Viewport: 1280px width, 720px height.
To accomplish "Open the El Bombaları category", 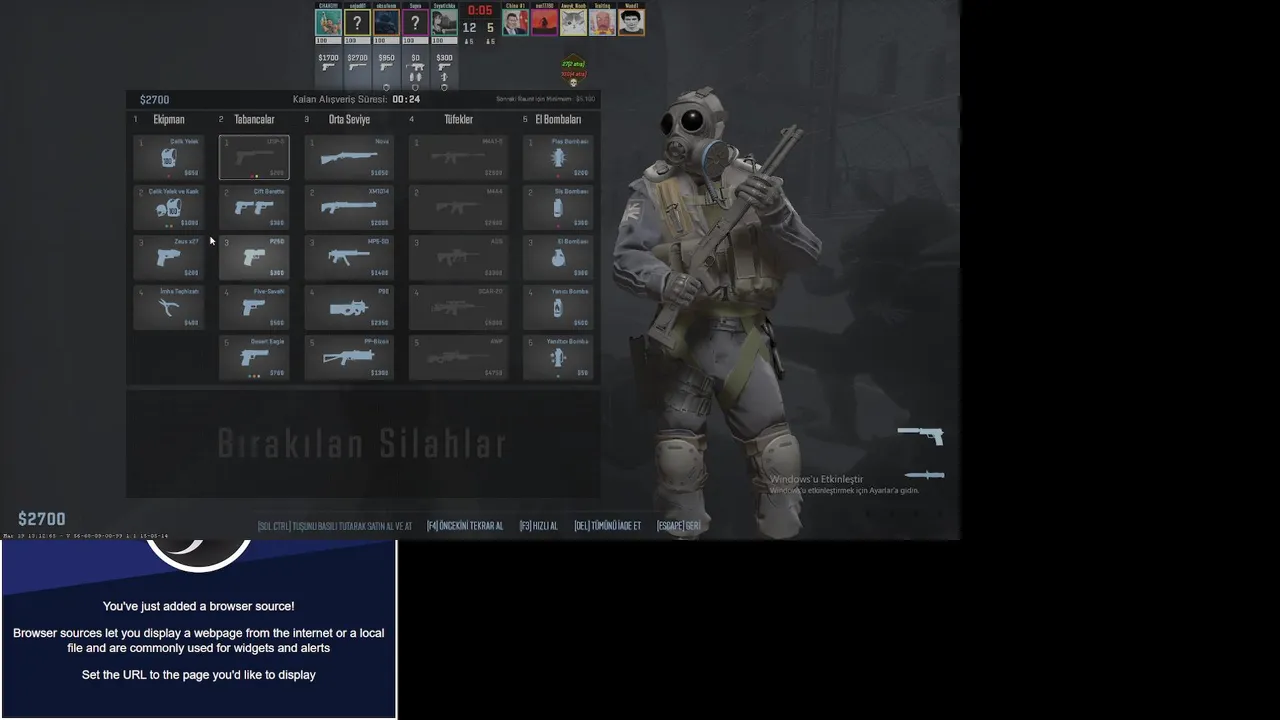I will 558,120.
